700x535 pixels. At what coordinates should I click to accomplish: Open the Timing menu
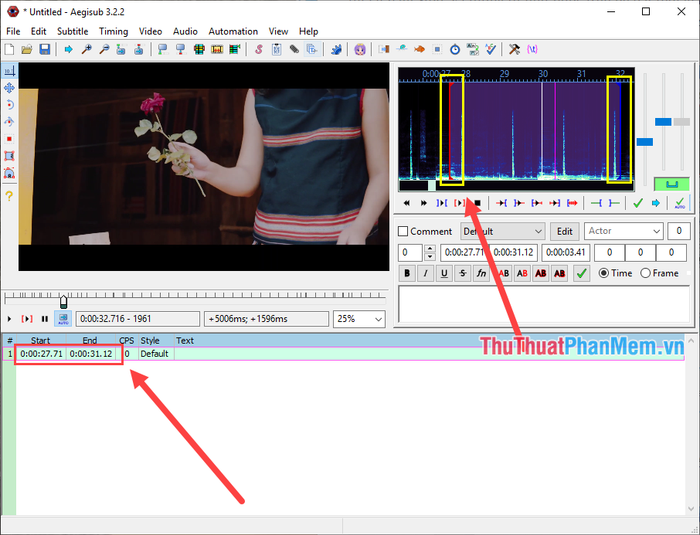click(113, 31)
